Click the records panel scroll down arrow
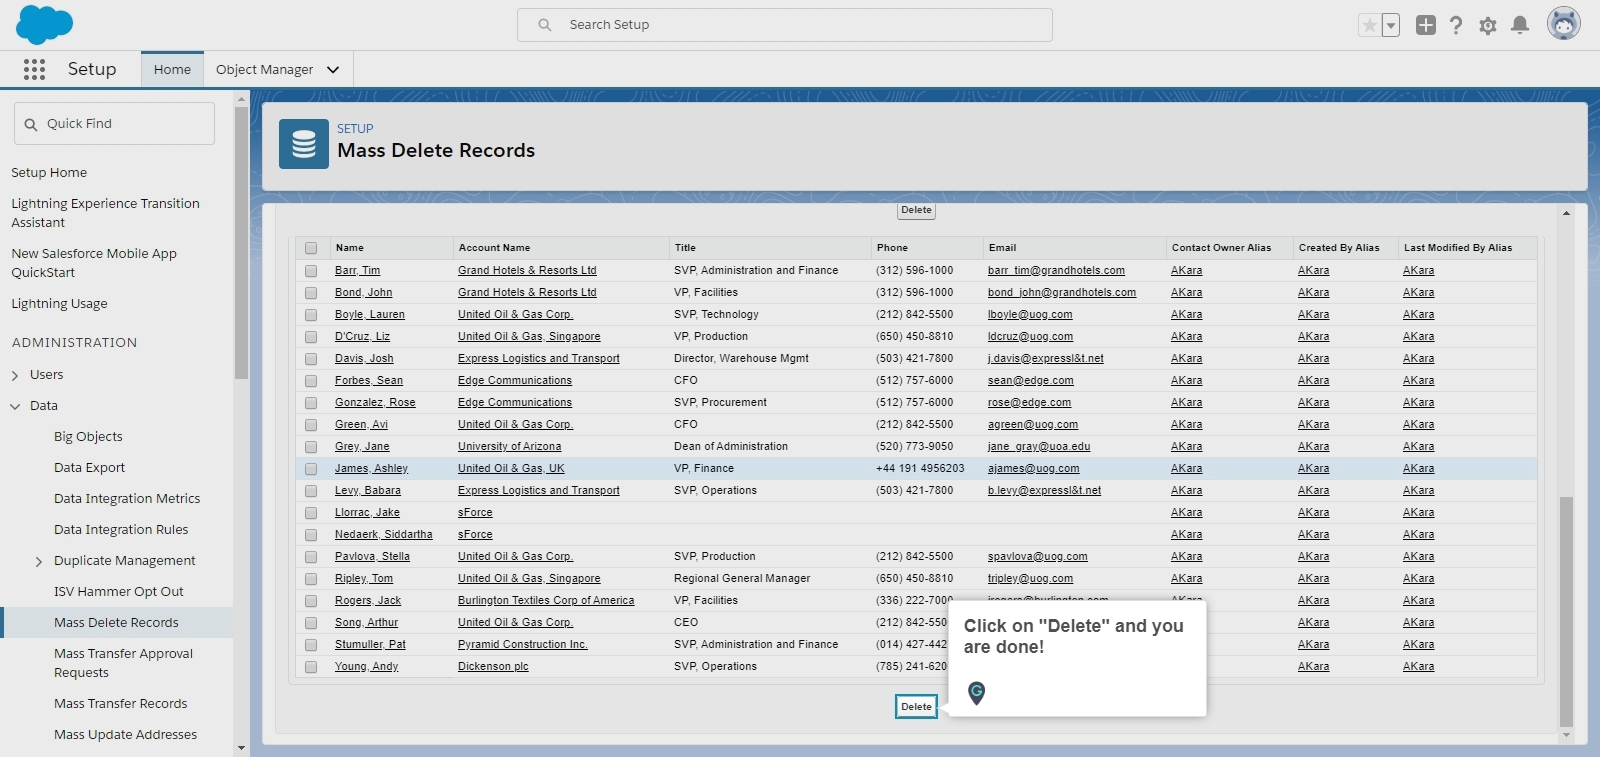 click(x=1566, y=736)
